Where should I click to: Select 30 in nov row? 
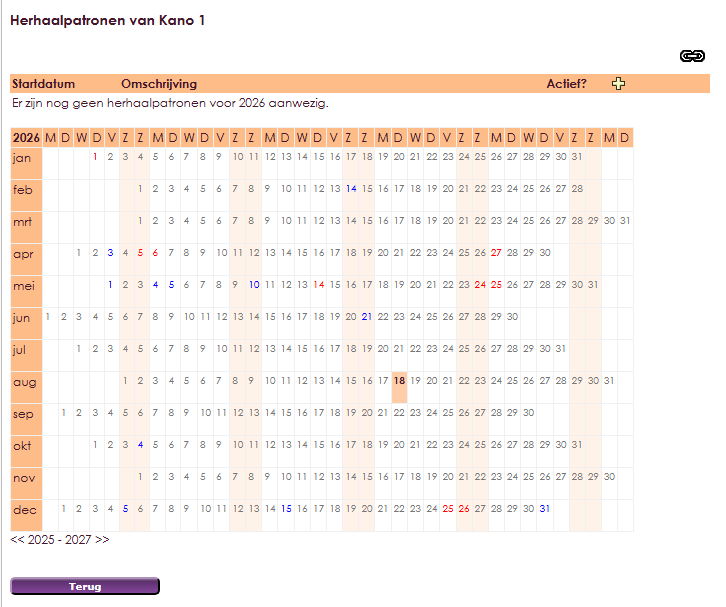(x=609, y=477)
